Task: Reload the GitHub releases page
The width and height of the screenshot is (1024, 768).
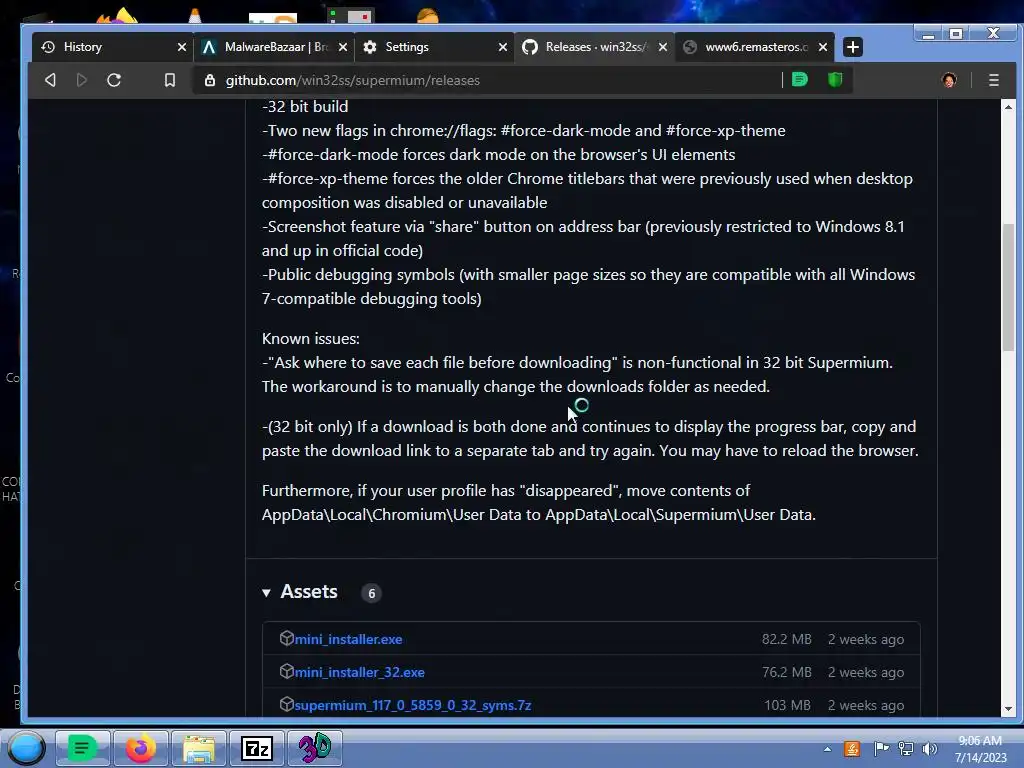Action: tap(114, 80)
